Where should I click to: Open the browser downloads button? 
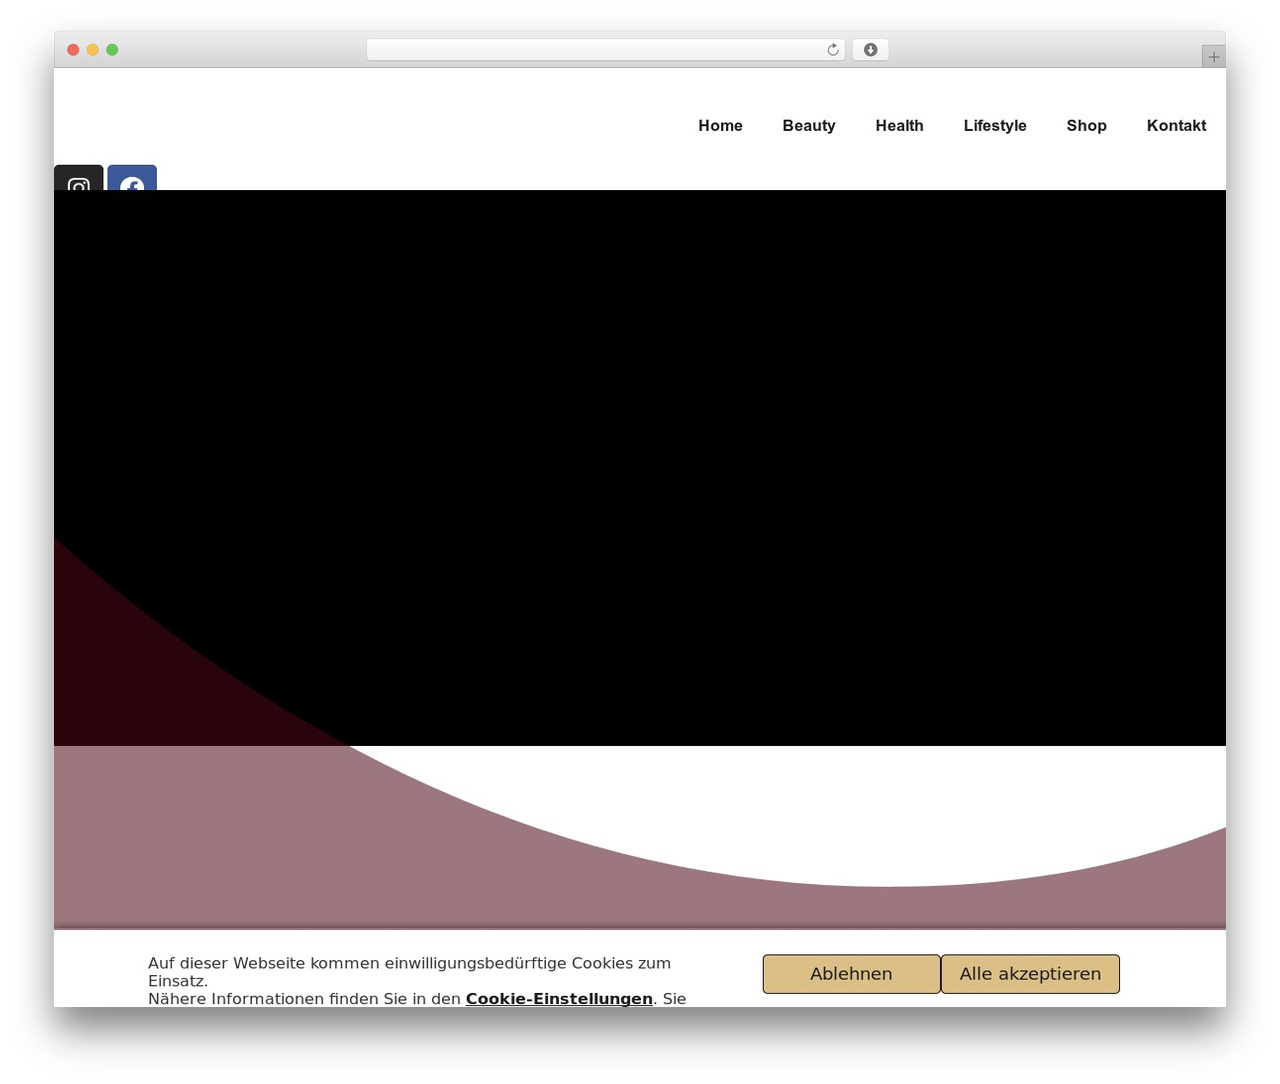[x=870, y=50]
